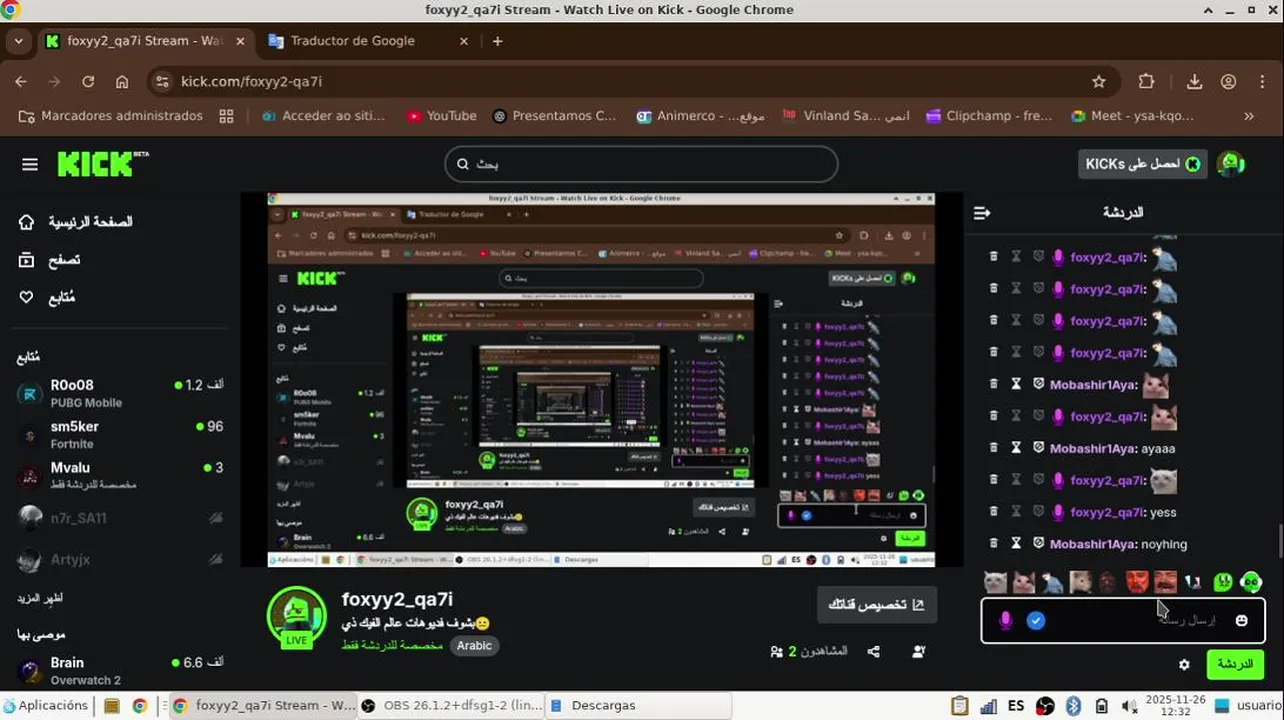This screenshot has width=1284, height=720.
Task: Open the emoji picker in chat input
Action: click(x=1241, y=620)
